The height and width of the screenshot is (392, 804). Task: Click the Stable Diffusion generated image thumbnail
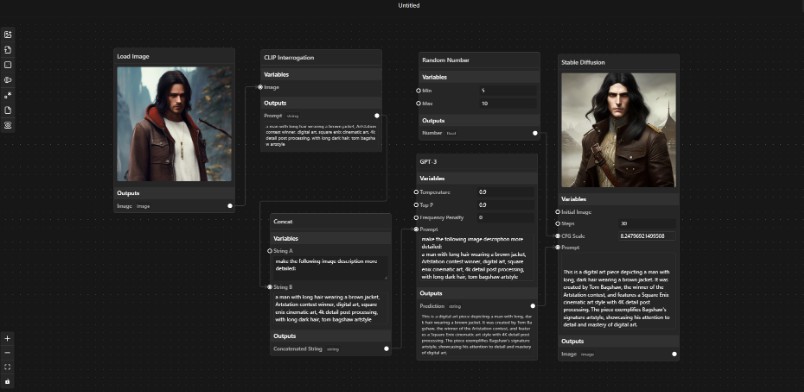pyautogui.click(x=618, y=130)
